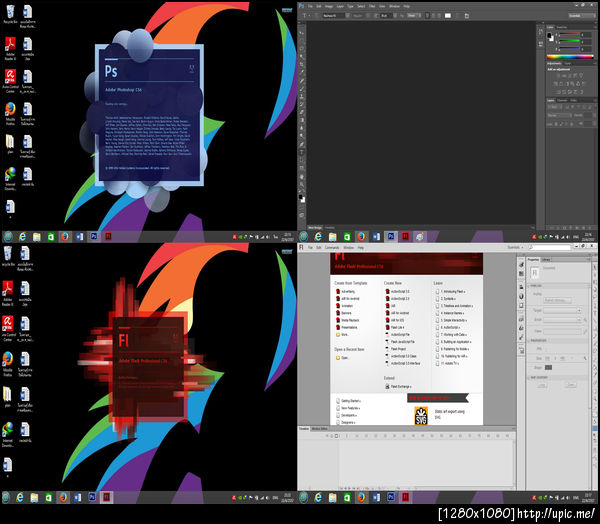Open the collapsed Transform panel icon in Flash
600x524 pixels.
[x=521, y=305]
